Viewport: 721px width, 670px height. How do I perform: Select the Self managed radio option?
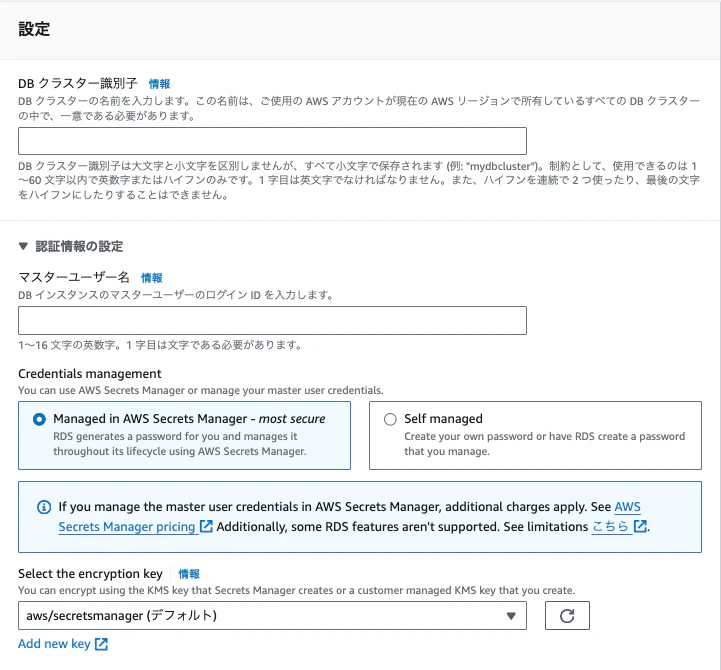(390, 419)
